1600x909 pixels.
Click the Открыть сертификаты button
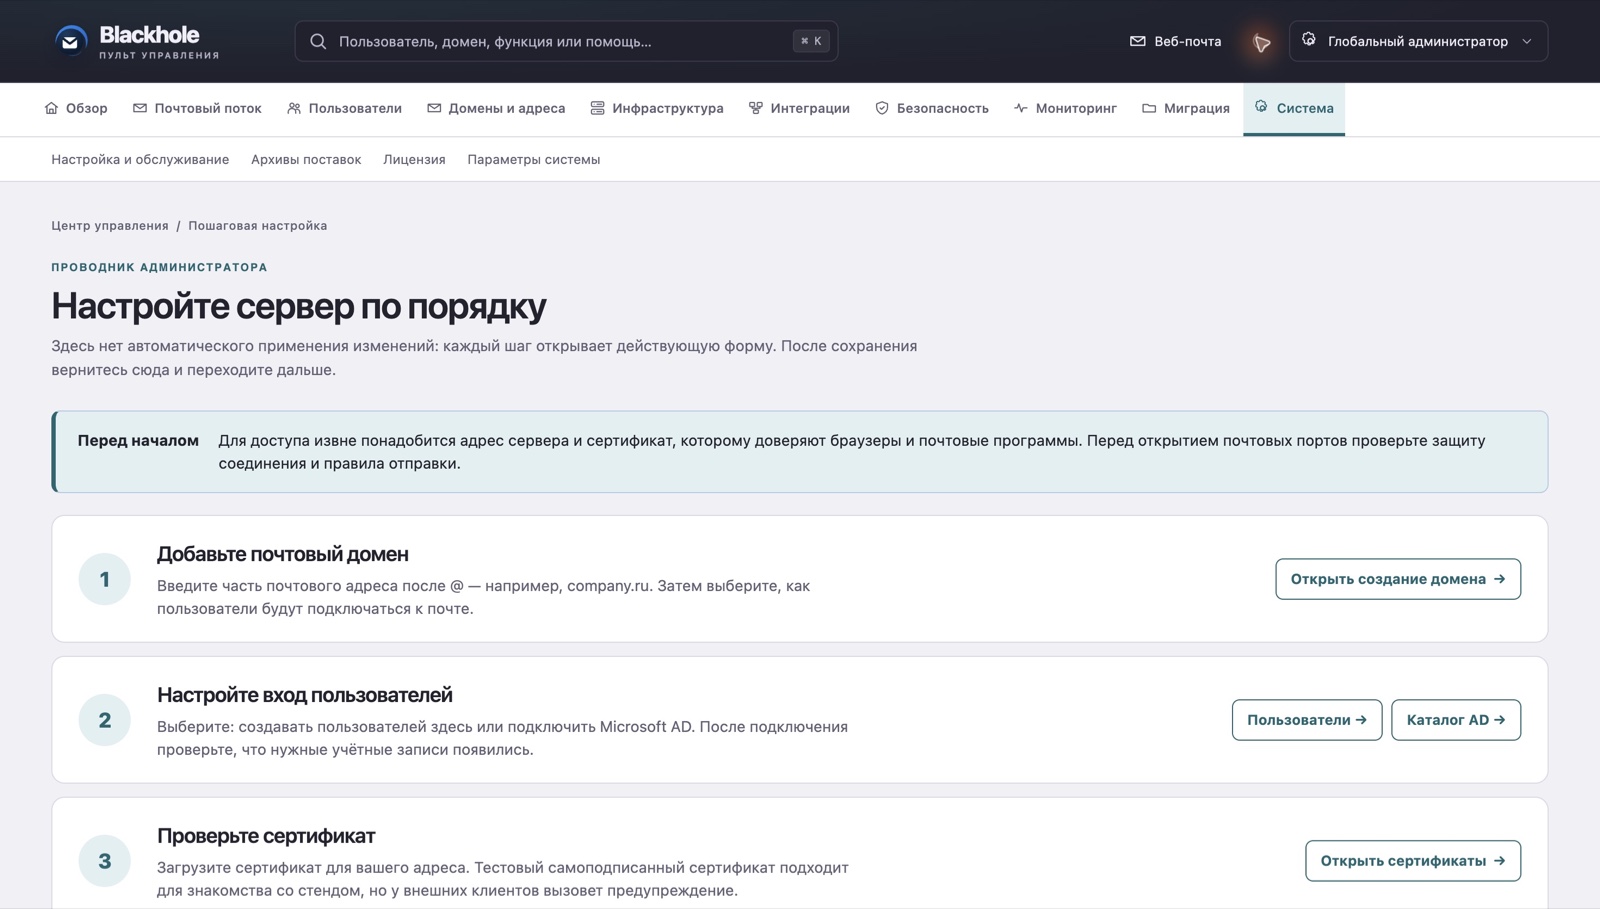1413,861
